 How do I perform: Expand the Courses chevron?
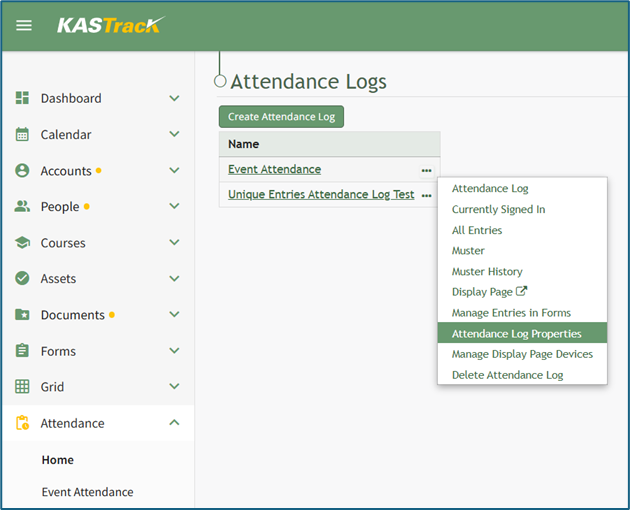click(x=174, y=243)
